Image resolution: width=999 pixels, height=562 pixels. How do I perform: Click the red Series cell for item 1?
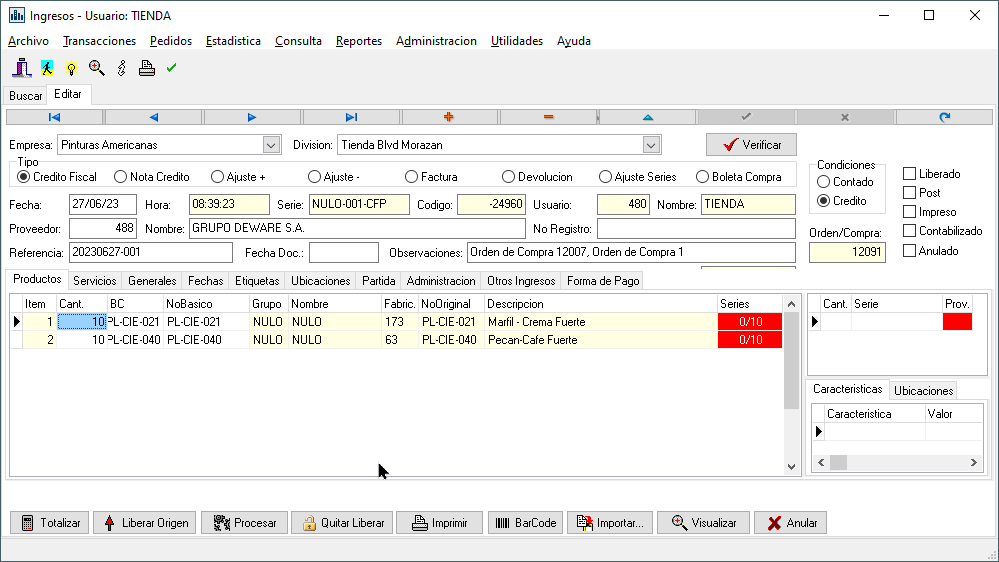[750, 322]
